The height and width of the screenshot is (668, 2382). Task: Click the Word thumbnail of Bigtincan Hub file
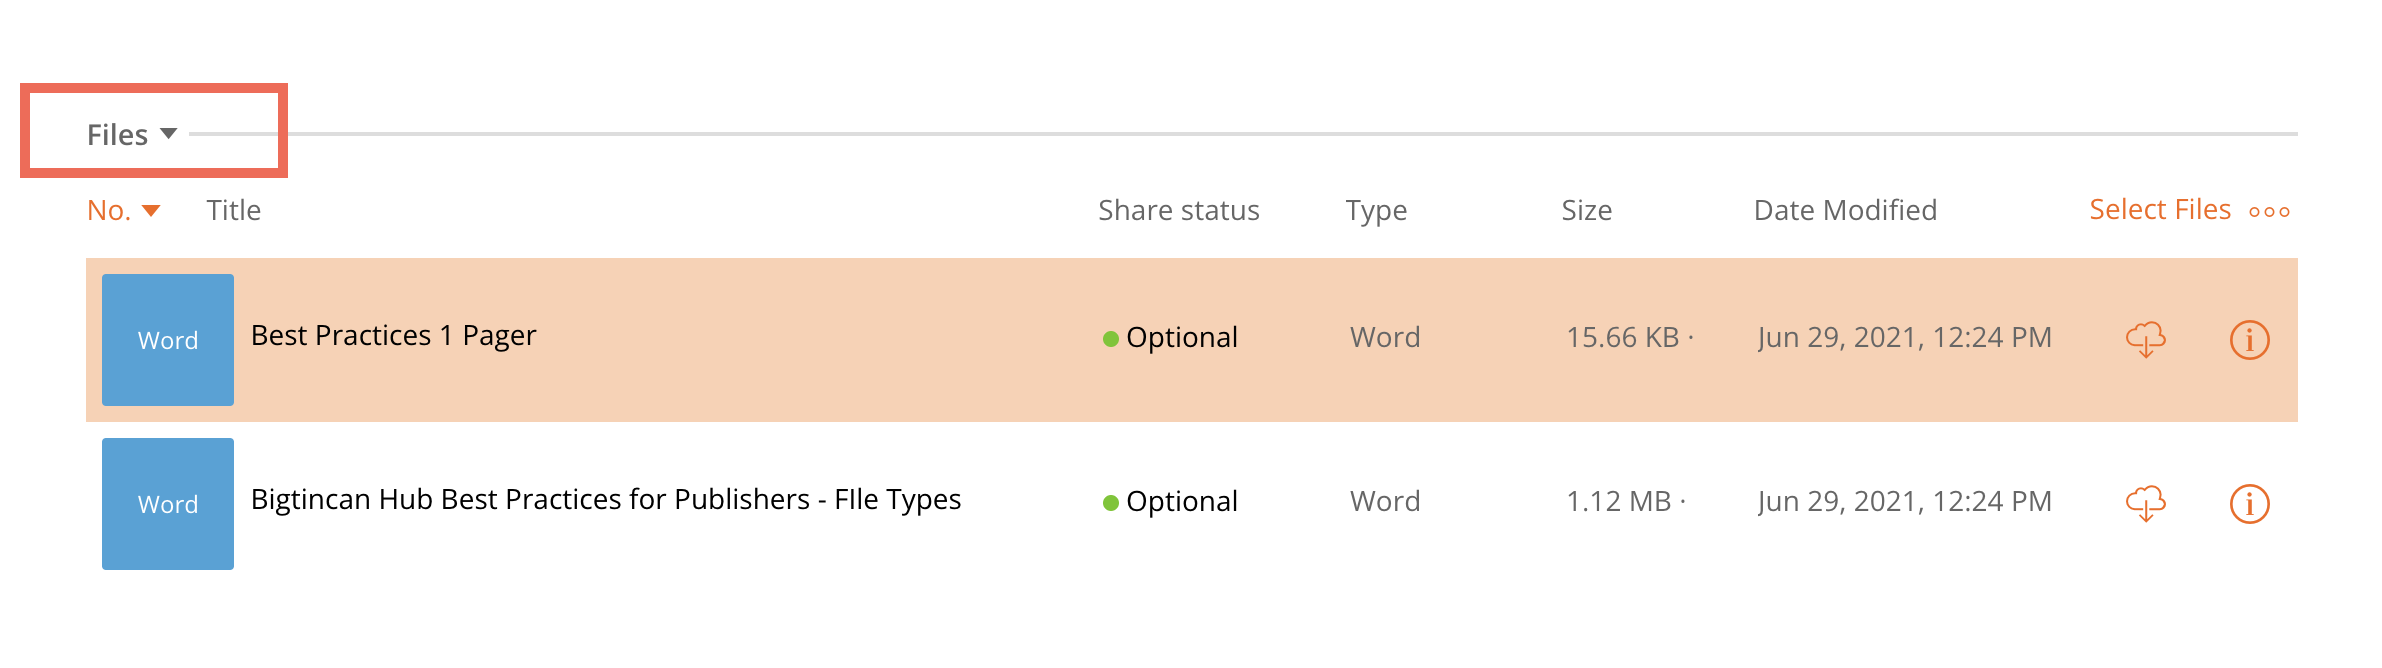point(168,504)
